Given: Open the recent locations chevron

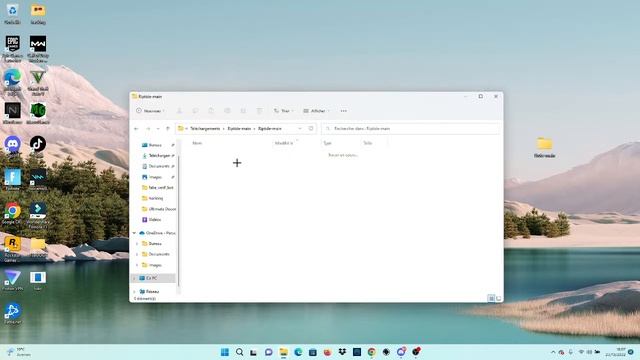Looking at the screenshot, I should (158, 129).
